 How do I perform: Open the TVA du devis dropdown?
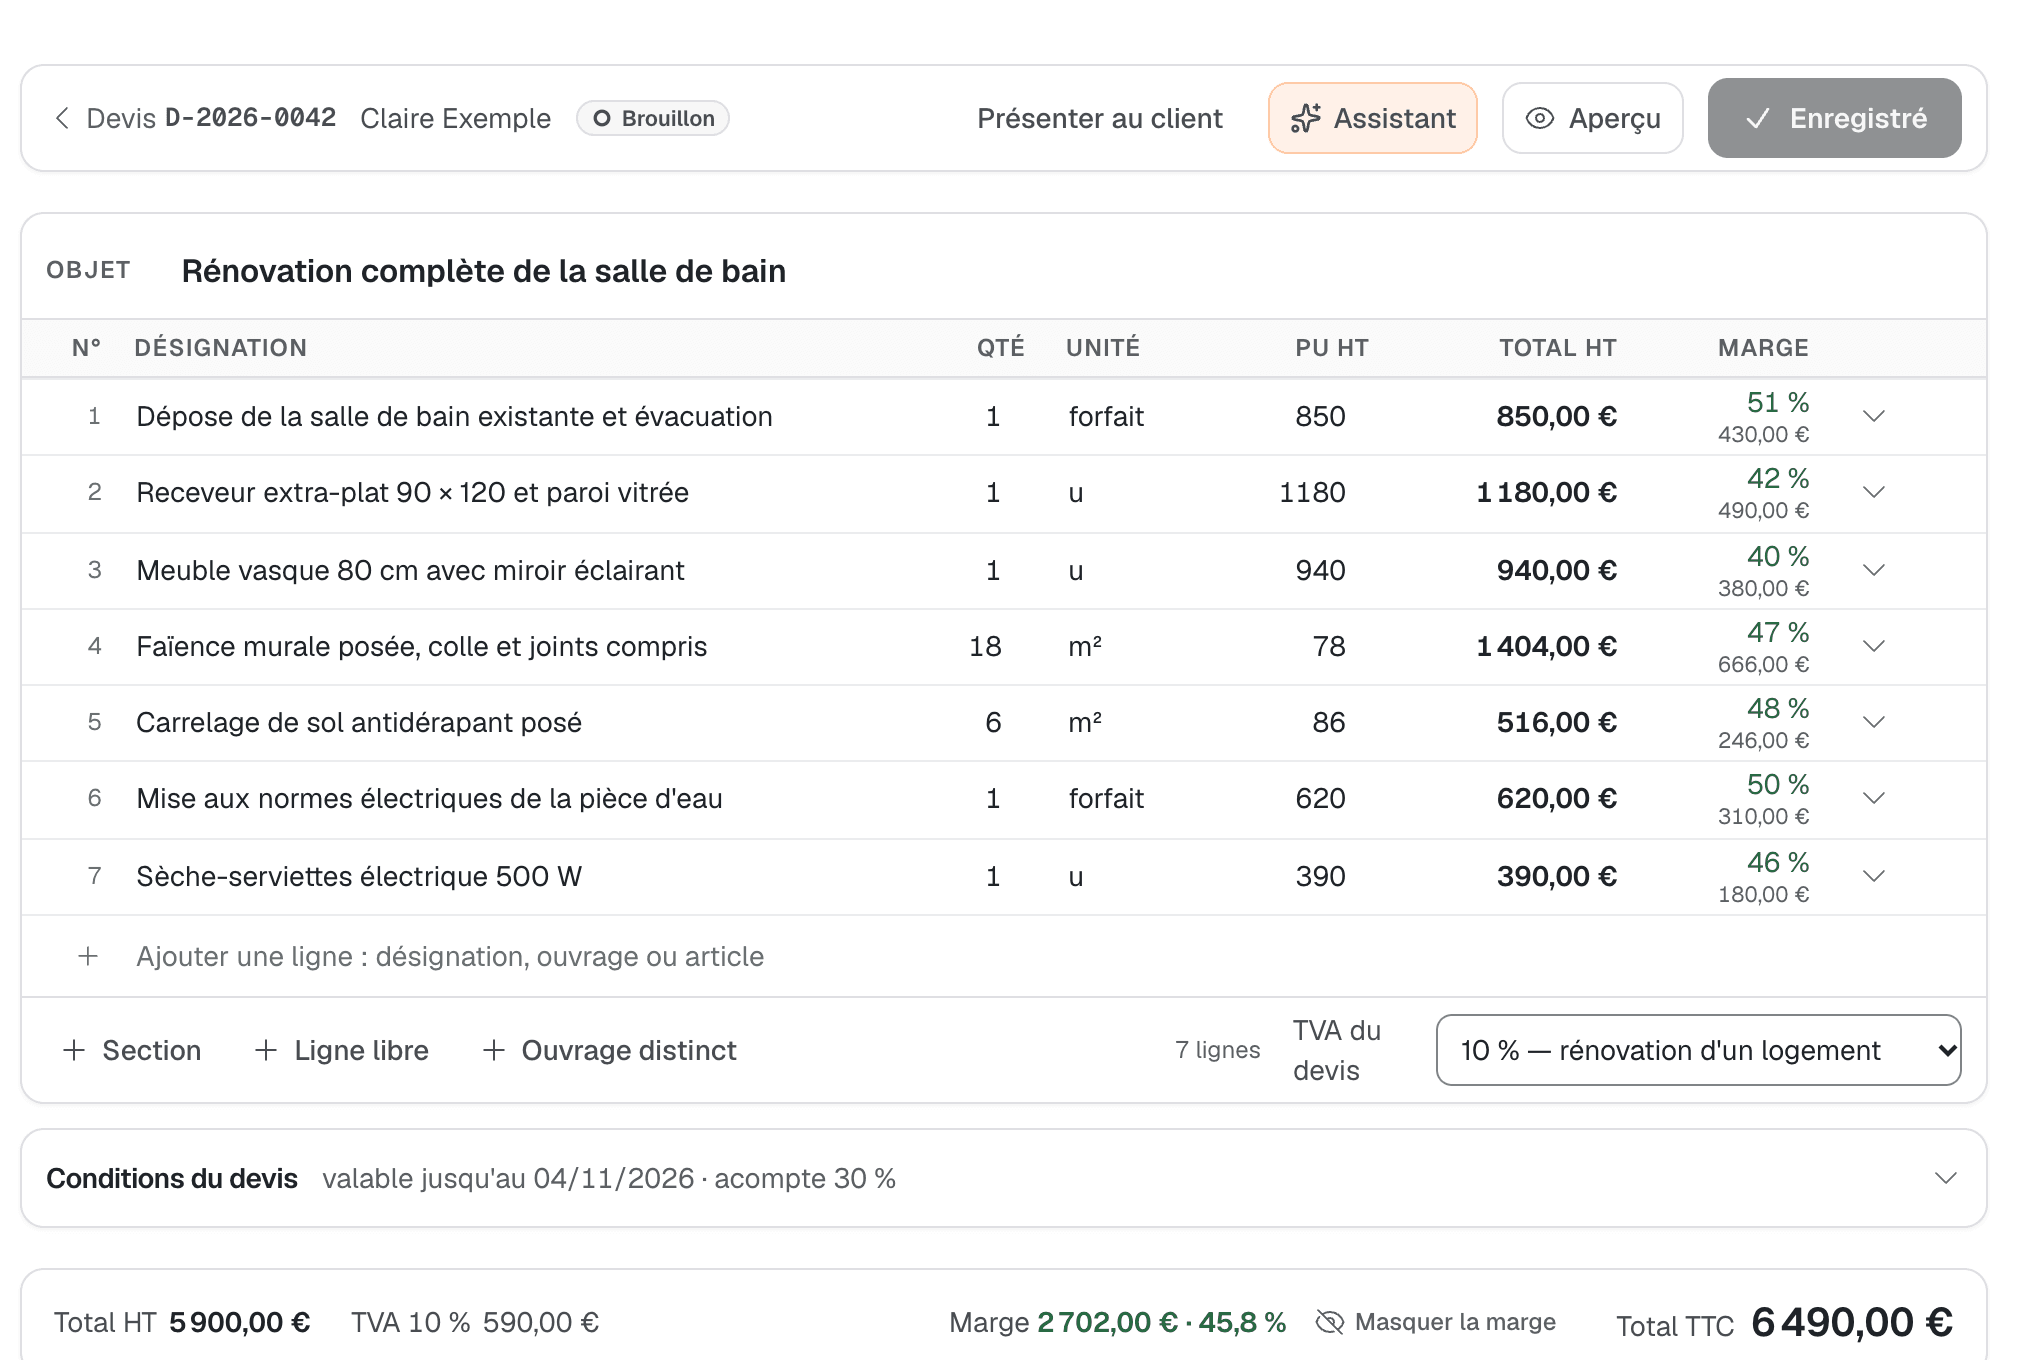1698,1050
